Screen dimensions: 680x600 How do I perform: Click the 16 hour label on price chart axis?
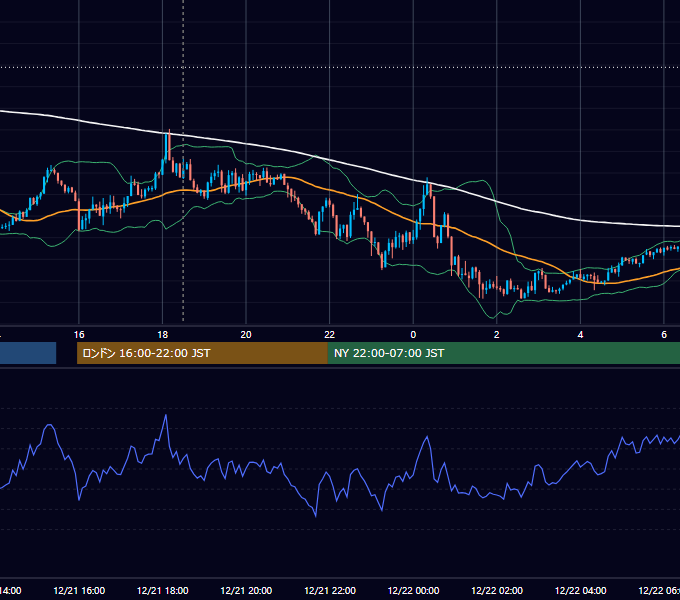point(79,335)
